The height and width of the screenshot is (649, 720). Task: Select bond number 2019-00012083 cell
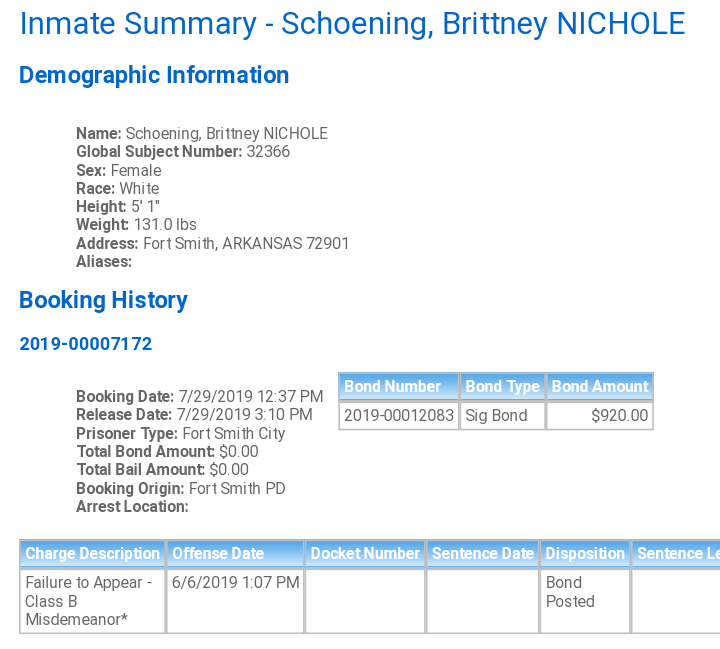tap(399, 416)
